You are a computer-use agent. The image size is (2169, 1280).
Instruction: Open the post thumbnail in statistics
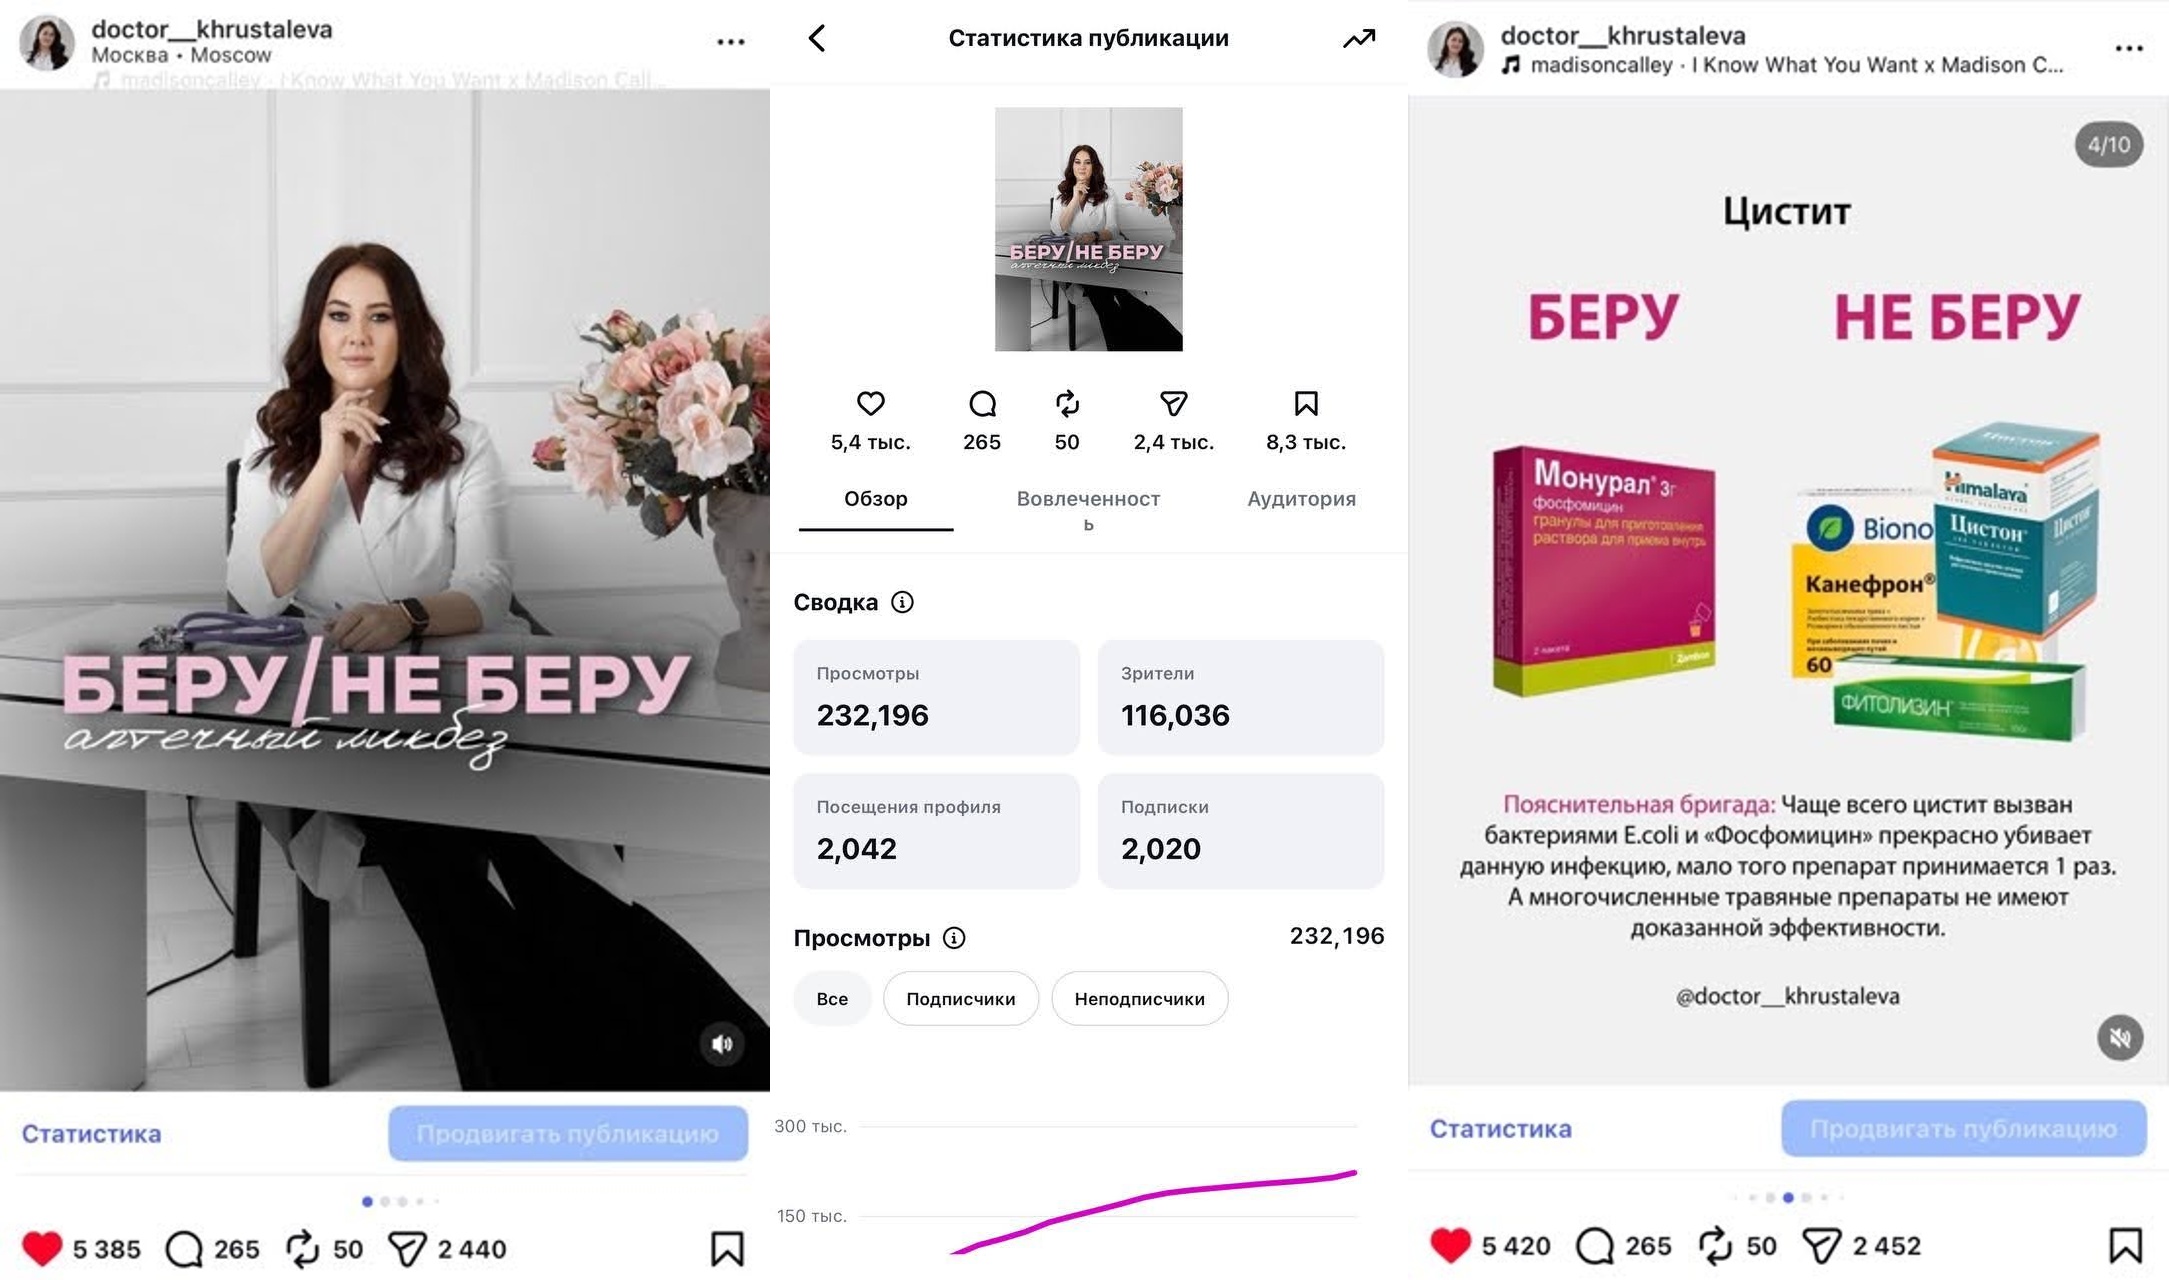click(1088, 229)
